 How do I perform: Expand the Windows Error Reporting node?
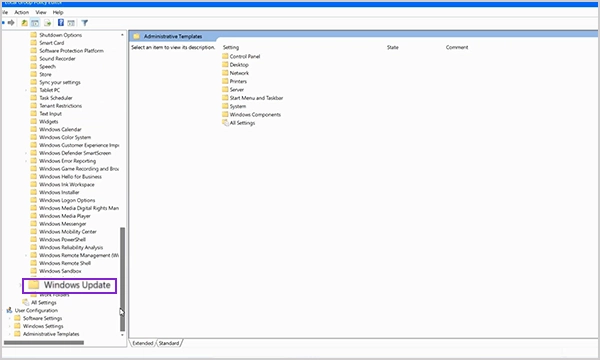pos(26,161)
